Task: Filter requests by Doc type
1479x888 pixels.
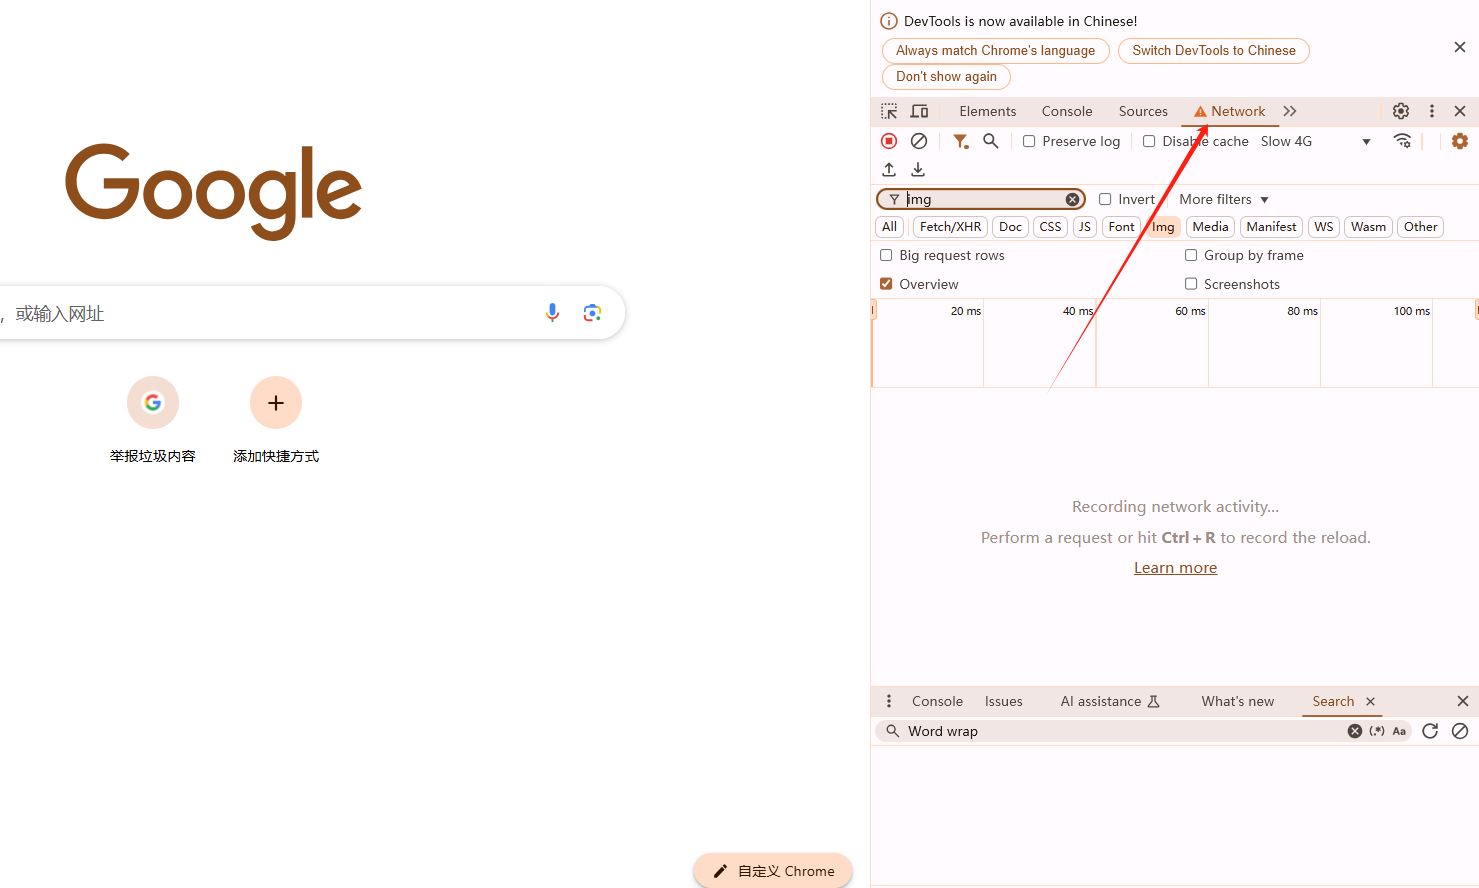Action: tap(1010, 227)
